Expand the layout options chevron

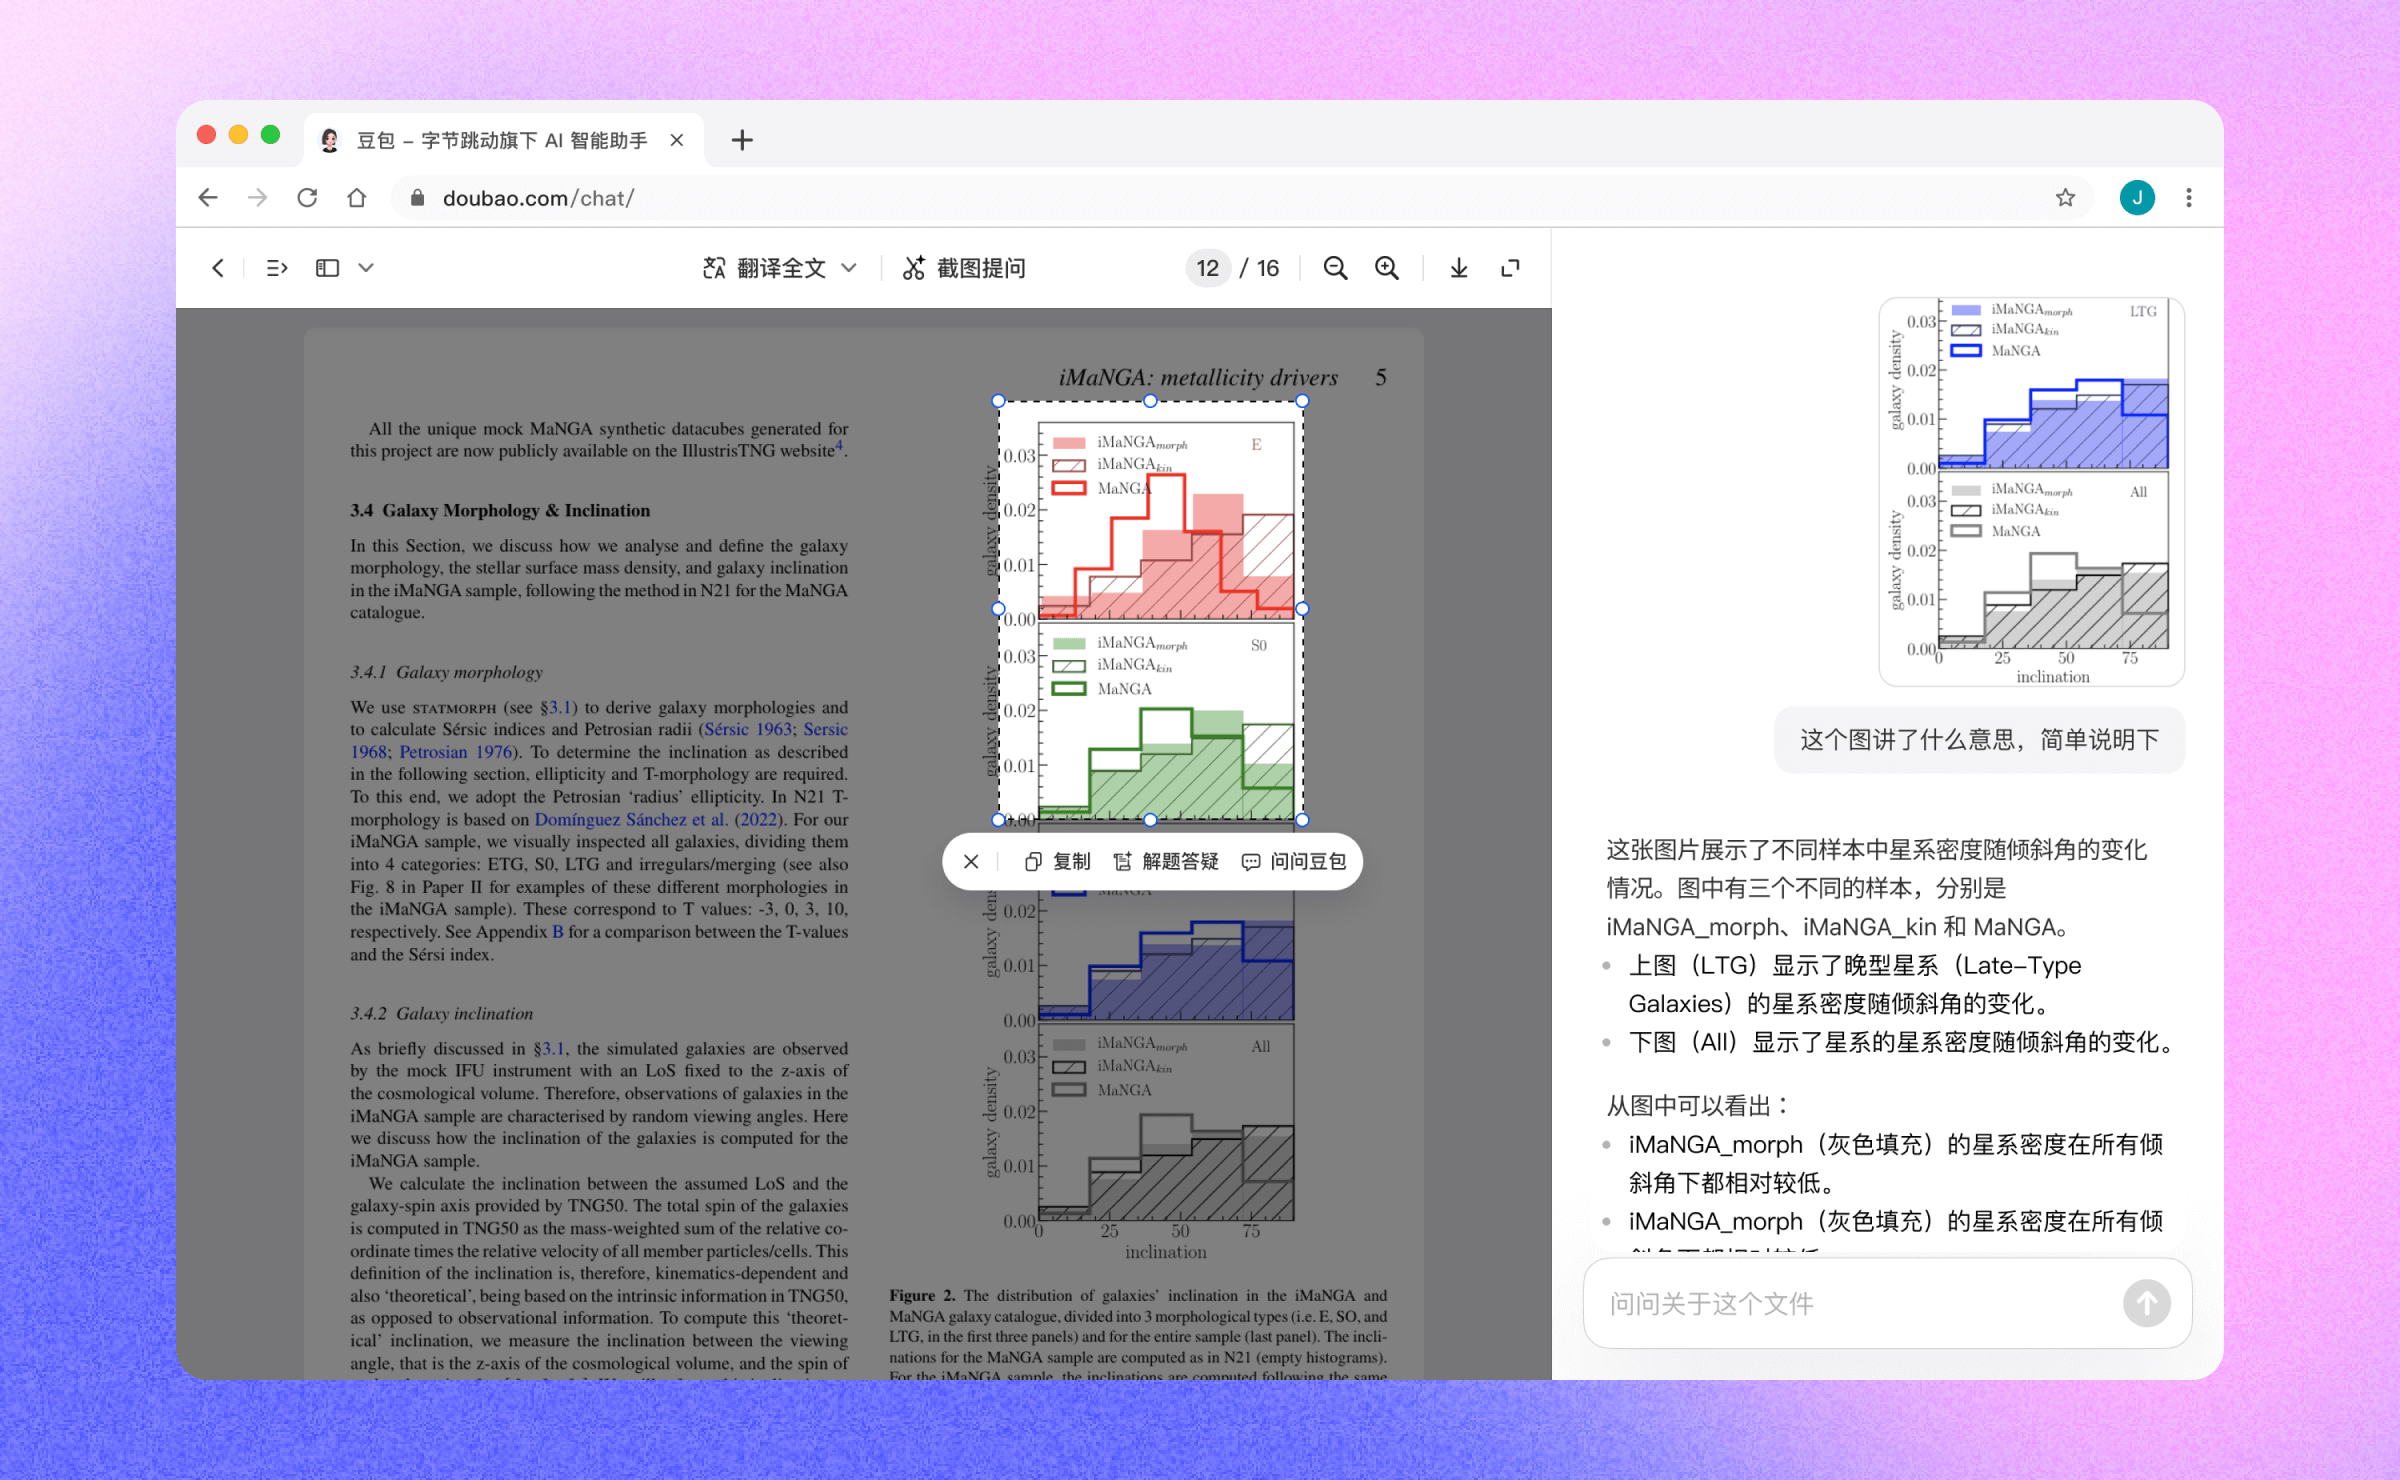(x=366, y=268)
